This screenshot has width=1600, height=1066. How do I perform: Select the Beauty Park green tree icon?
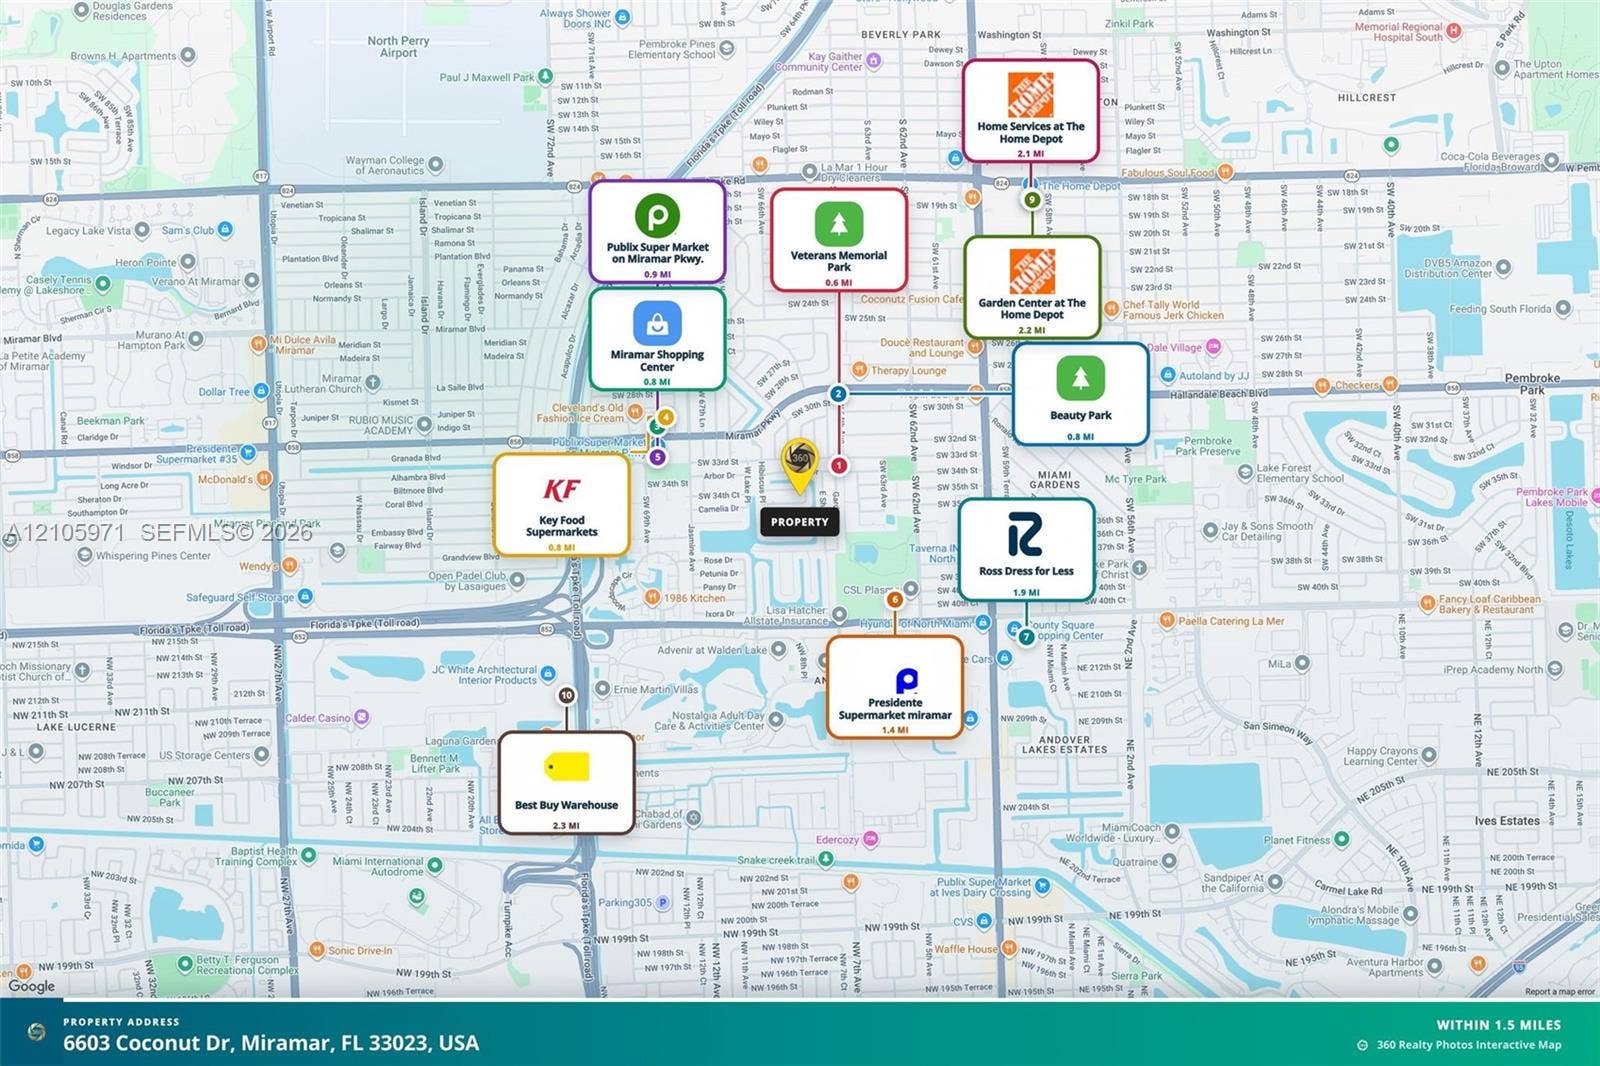pos(1080,378)
